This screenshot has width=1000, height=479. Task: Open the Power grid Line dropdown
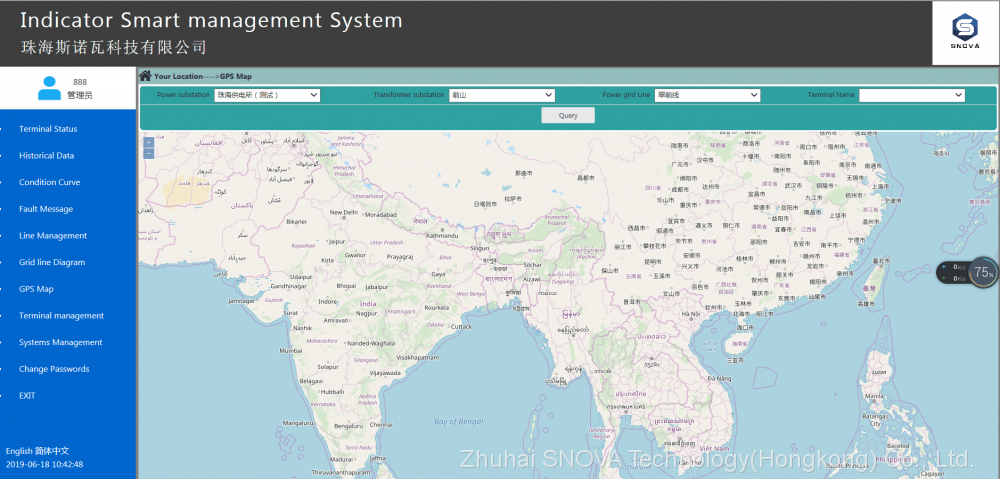707,95
